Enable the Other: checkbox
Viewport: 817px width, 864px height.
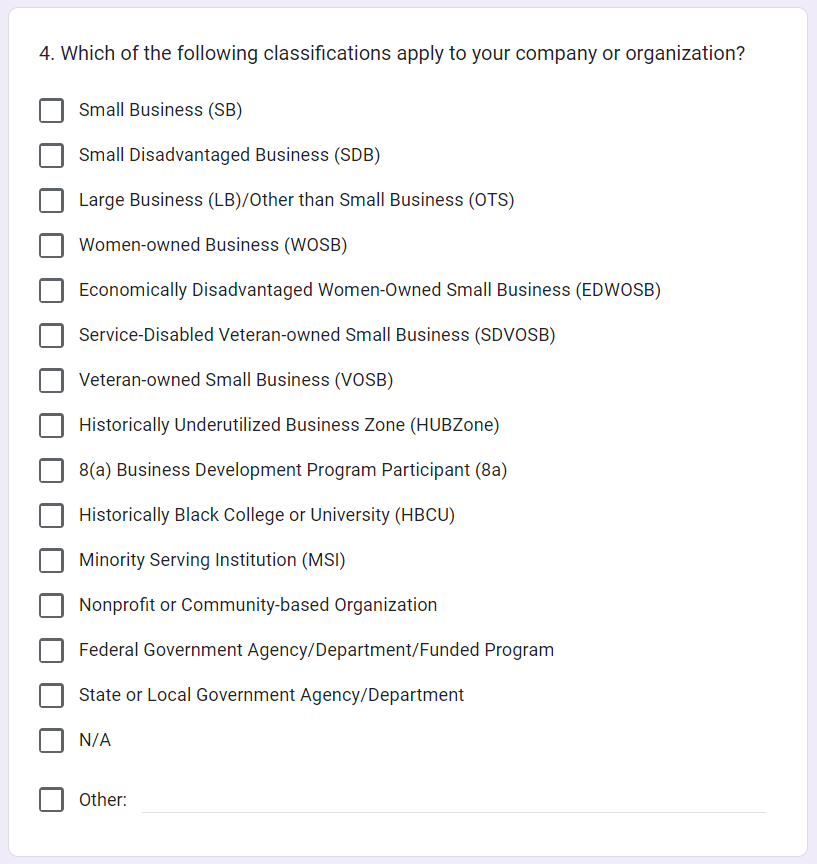click(51, 800)
